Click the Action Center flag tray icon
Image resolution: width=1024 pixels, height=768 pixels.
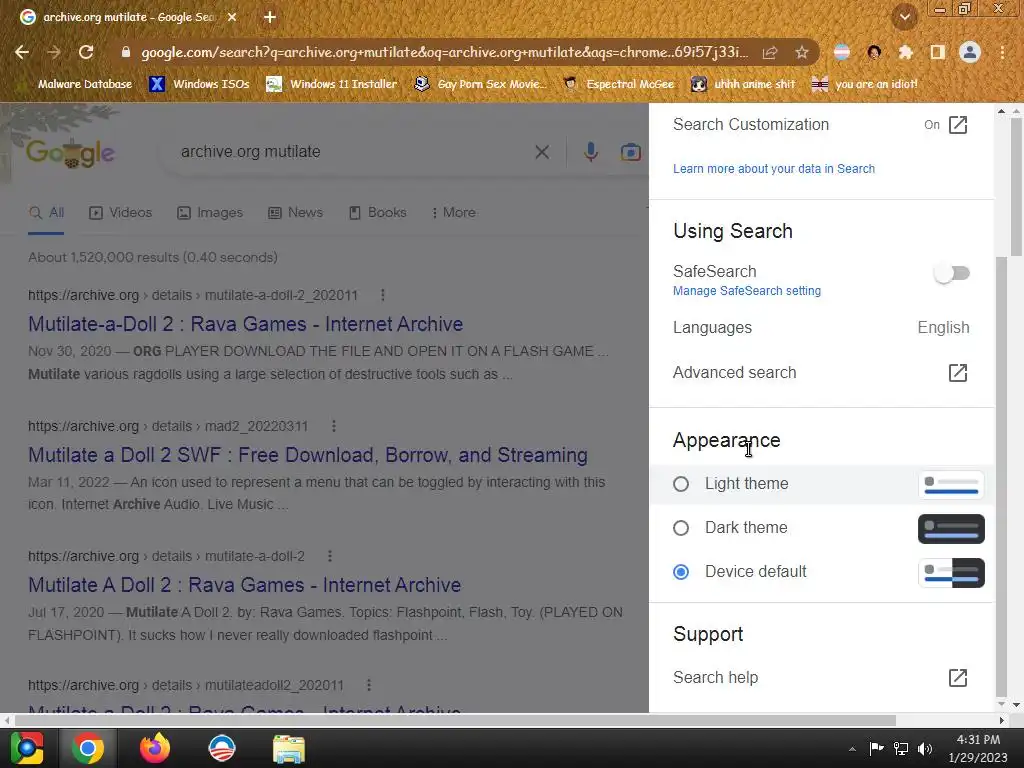click(x=876, y=748)
